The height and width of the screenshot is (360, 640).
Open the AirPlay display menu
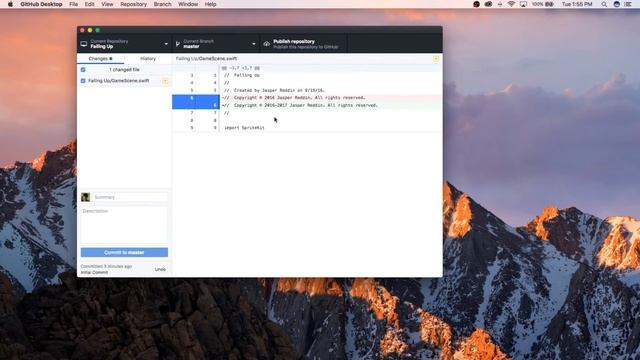(x=523, y=4)
